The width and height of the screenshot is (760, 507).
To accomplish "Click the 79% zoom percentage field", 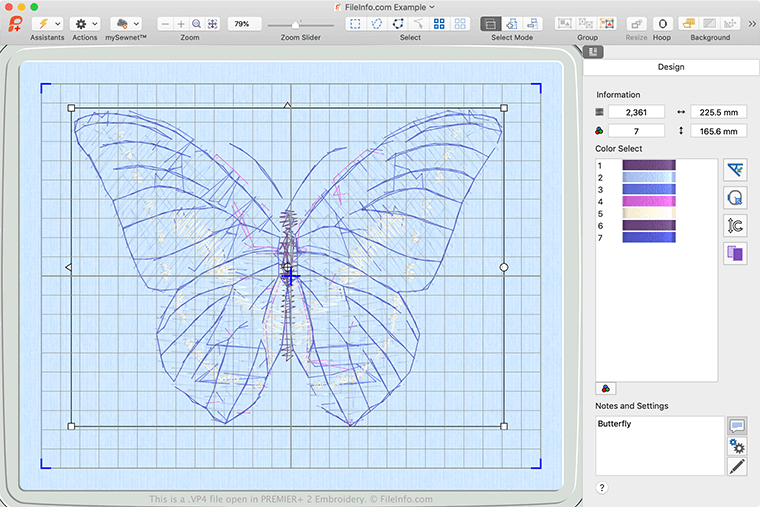I will (x=244, y=24).
